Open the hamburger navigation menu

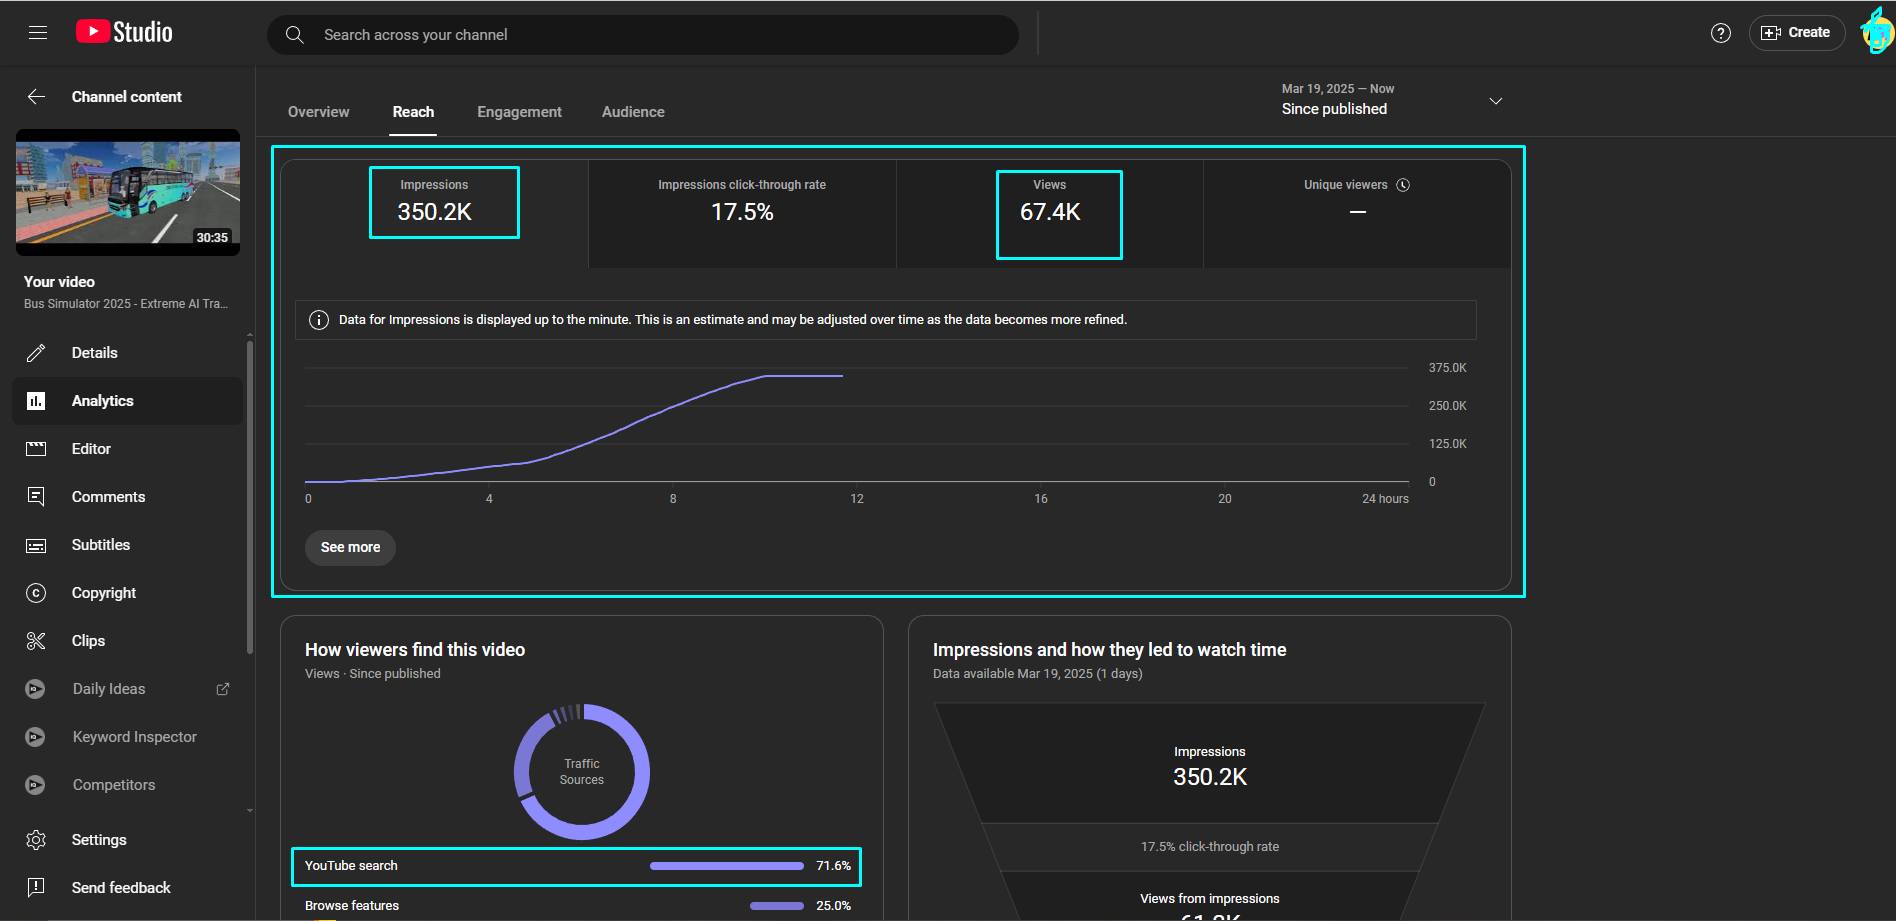click(38, 33)
